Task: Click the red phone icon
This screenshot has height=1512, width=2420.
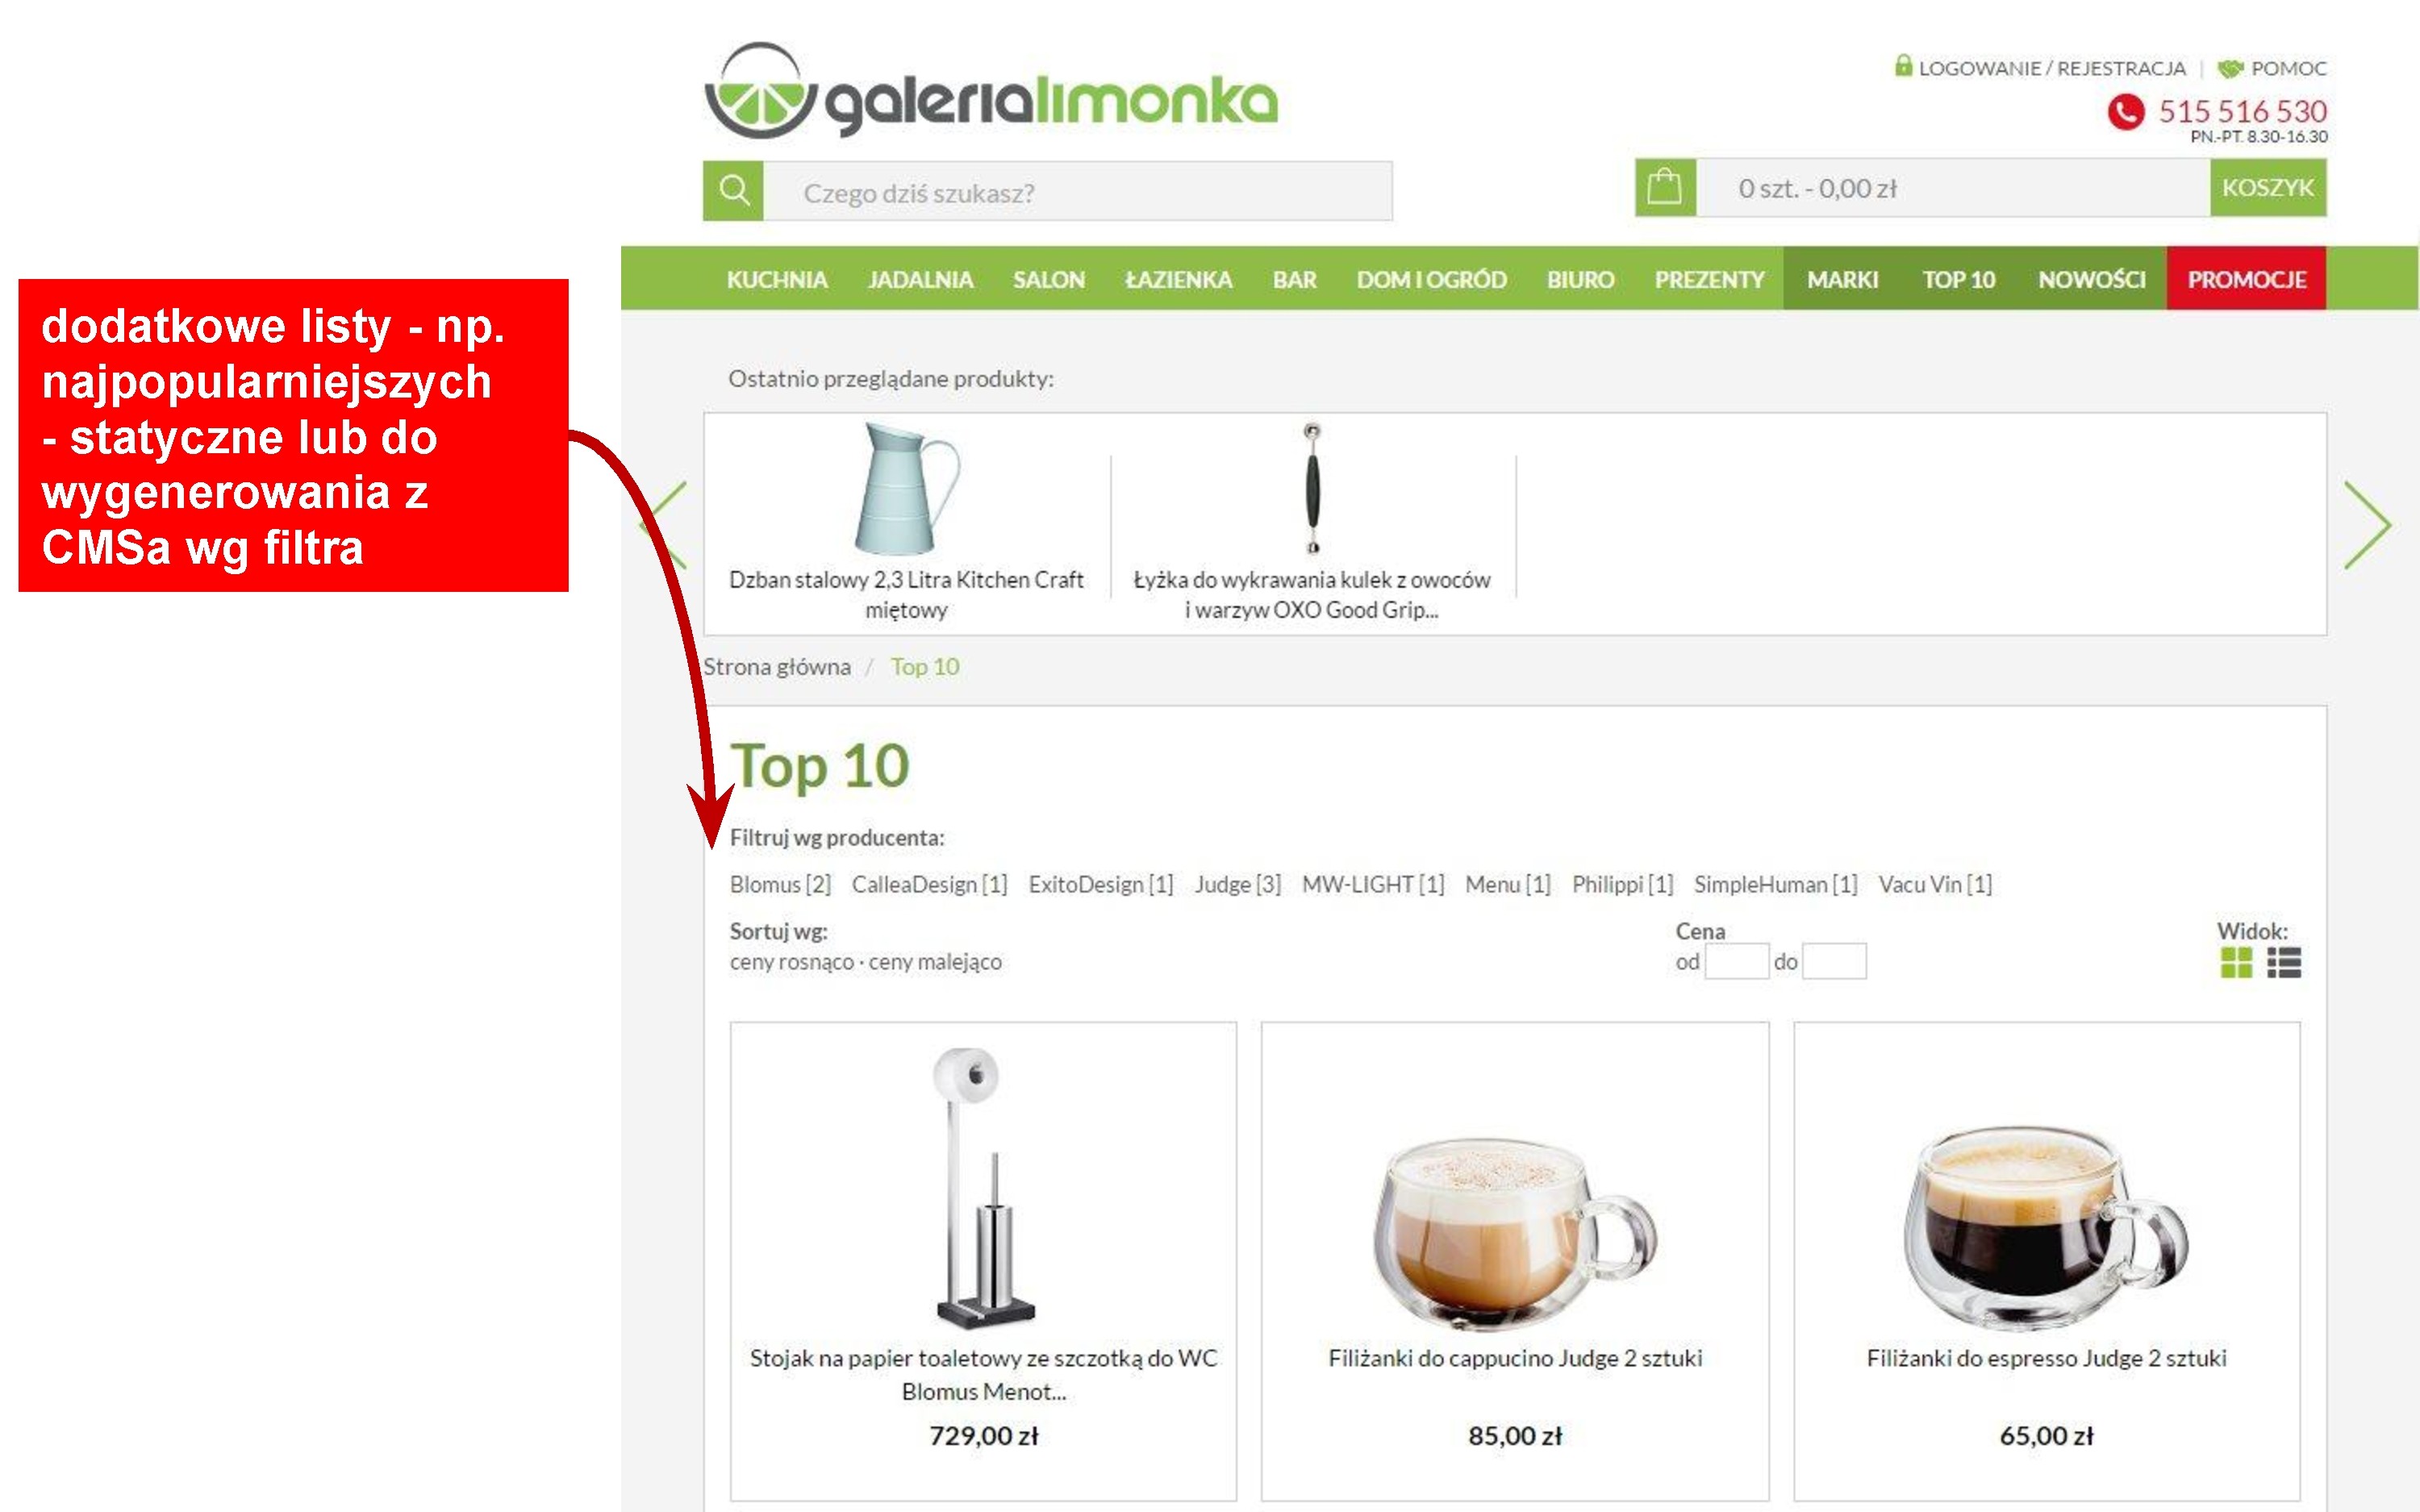Action: tap(2126, 112)
